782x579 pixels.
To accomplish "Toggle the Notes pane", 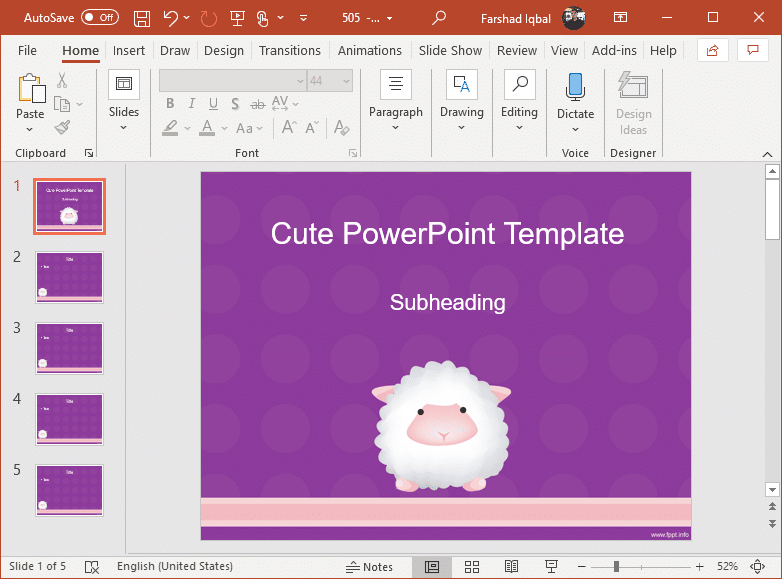I will pyautogui.click(x=369, y=567).
